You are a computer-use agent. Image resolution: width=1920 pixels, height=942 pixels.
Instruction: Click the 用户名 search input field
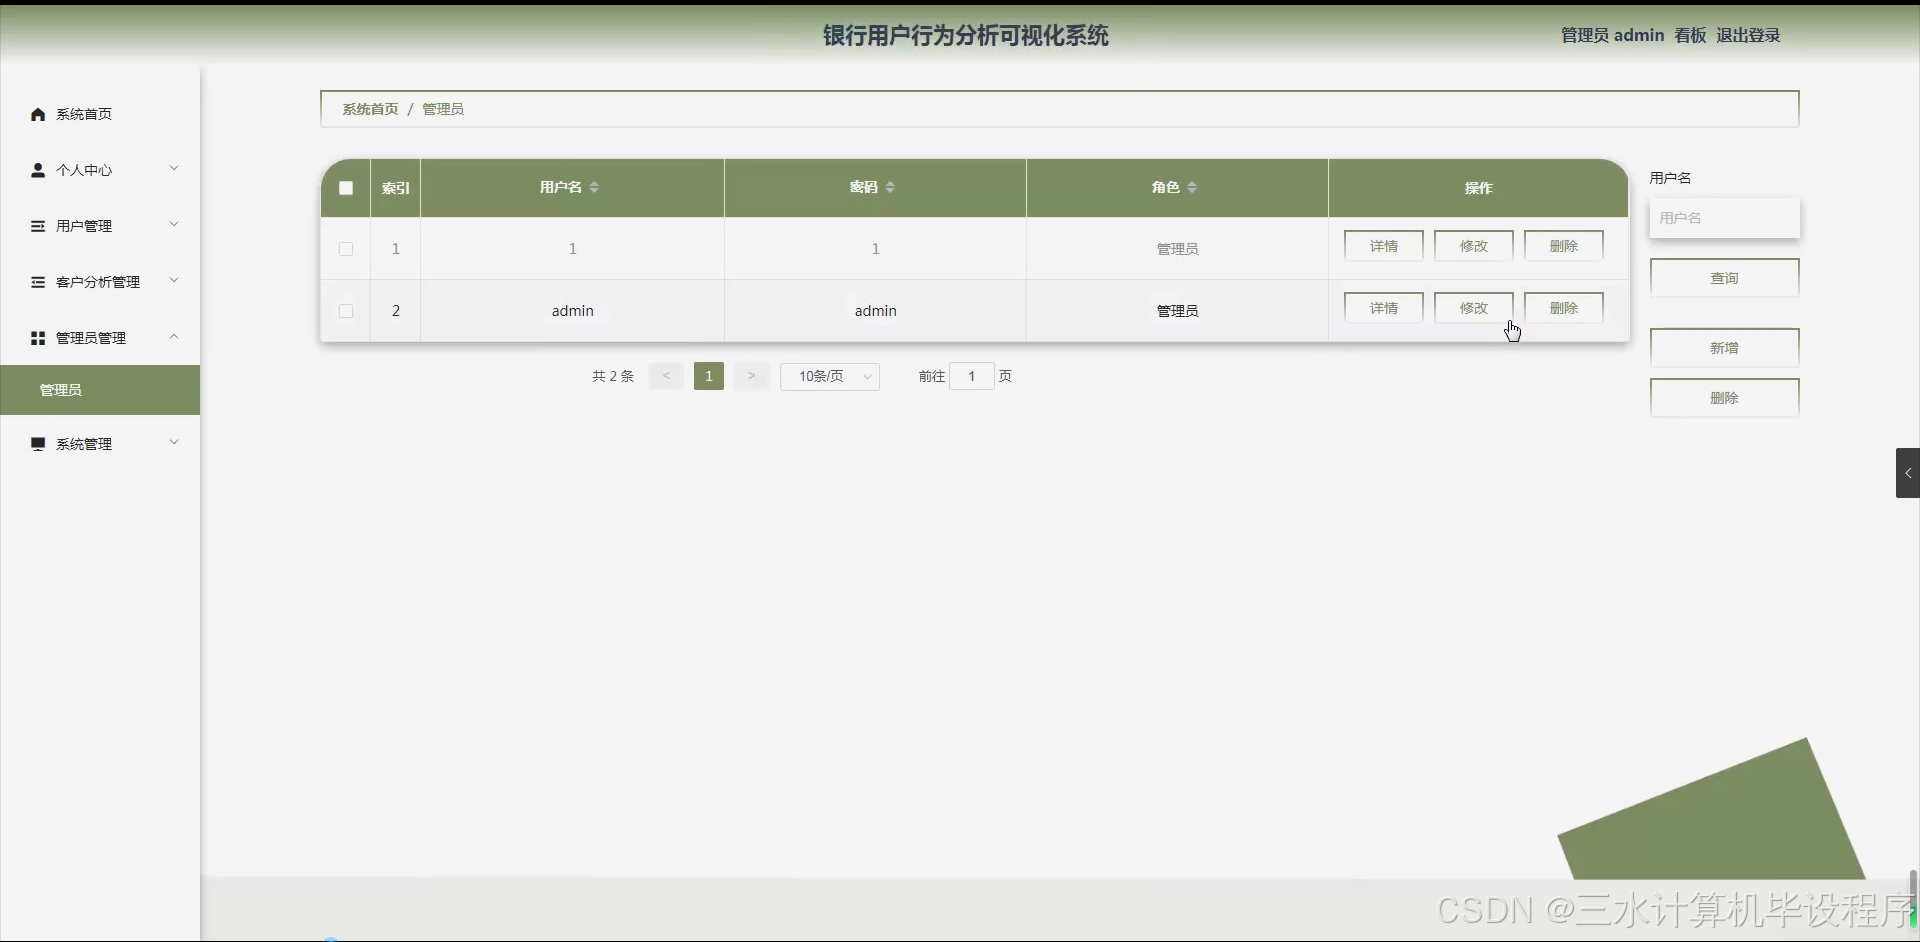tap(1725, 217)
